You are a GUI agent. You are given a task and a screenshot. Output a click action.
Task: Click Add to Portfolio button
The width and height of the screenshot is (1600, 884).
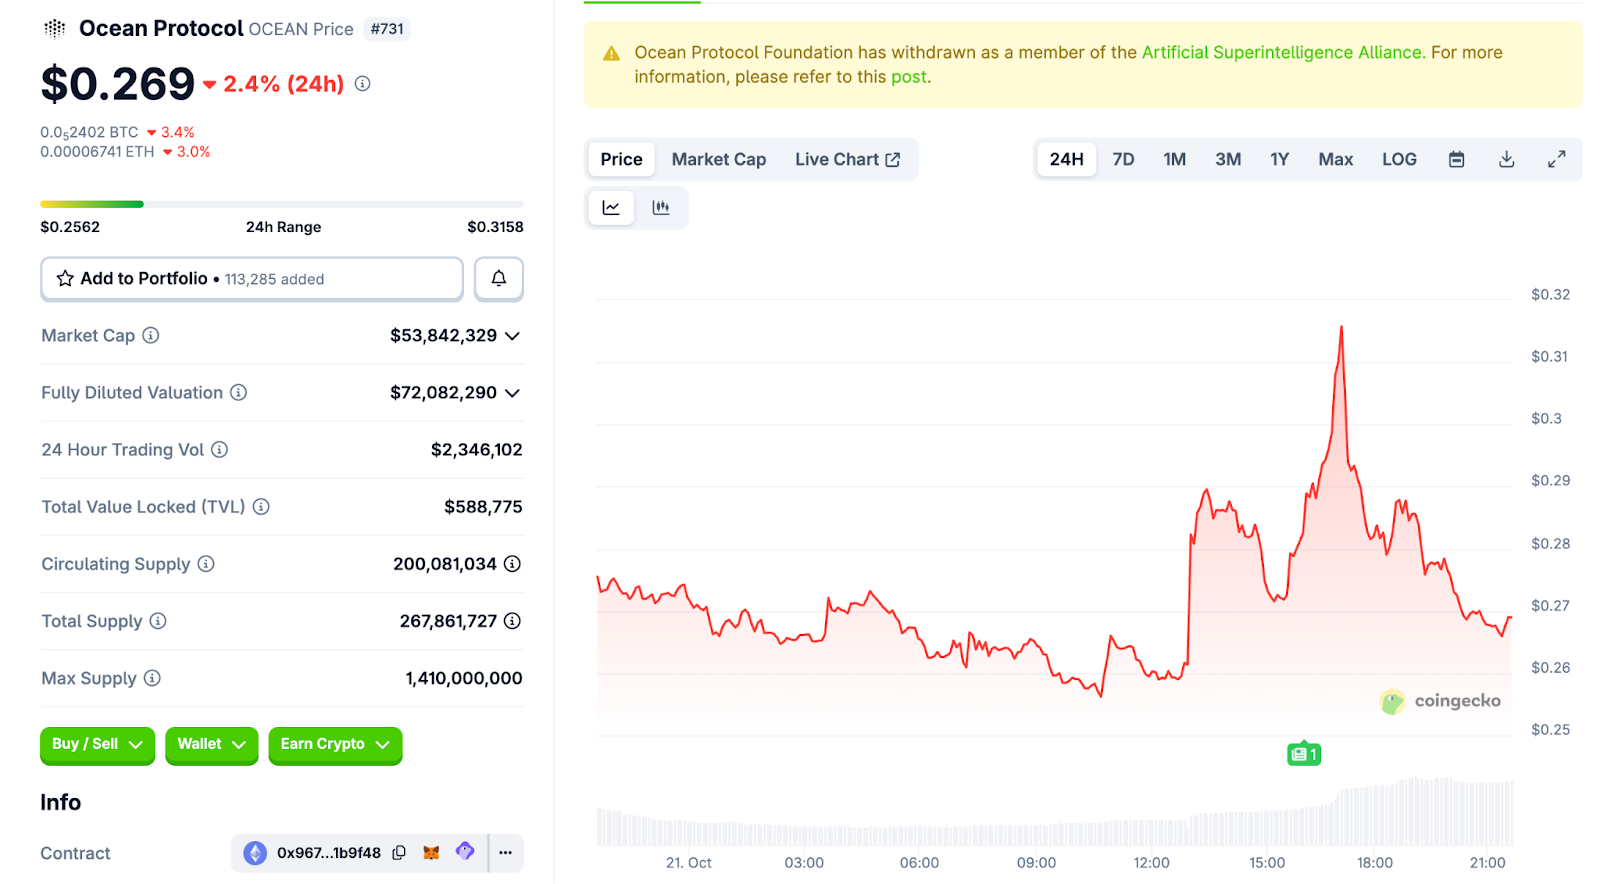251,279
